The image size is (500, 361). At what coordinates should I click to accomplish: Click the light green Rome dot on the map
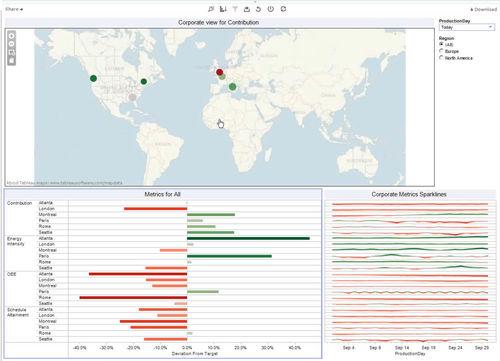(x=233, y=87)
